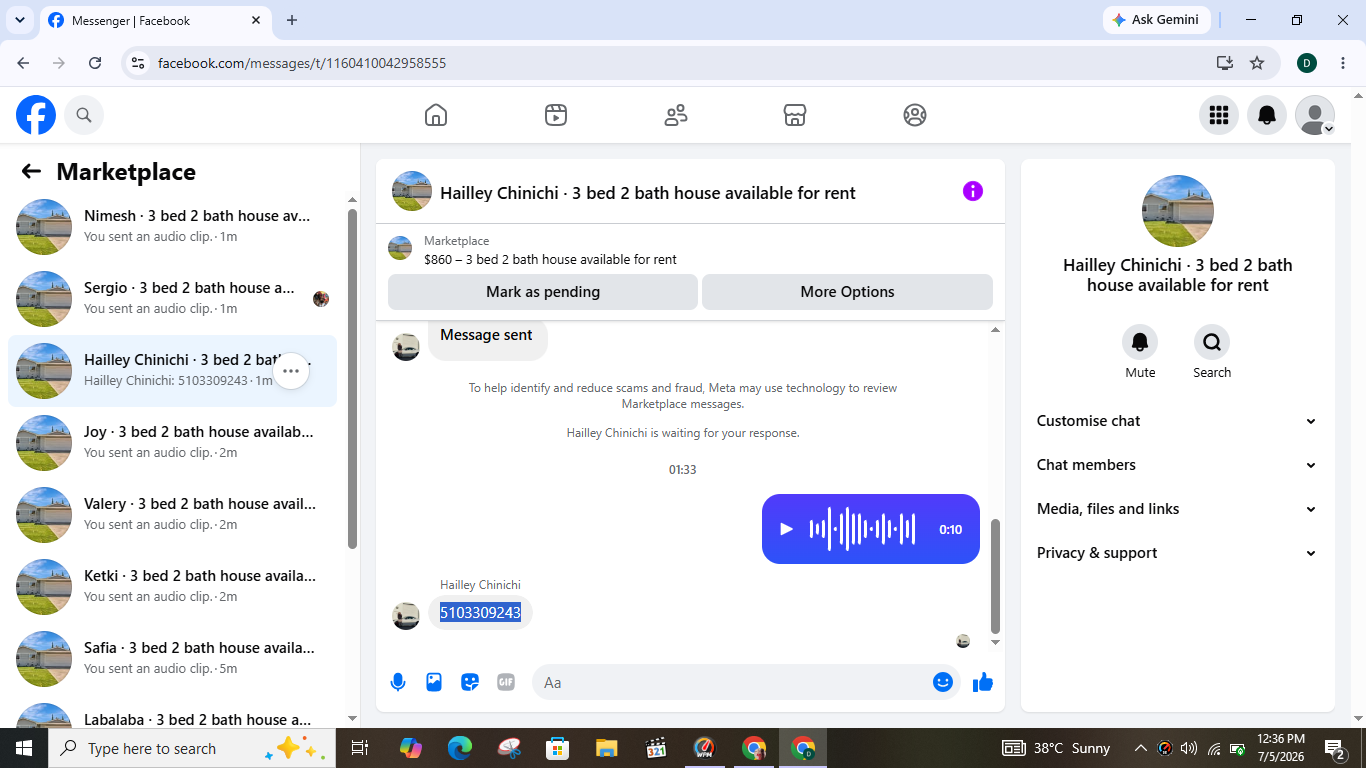Expand Media, files and links section
The image size is (1366, 768).
(1177, 509)
